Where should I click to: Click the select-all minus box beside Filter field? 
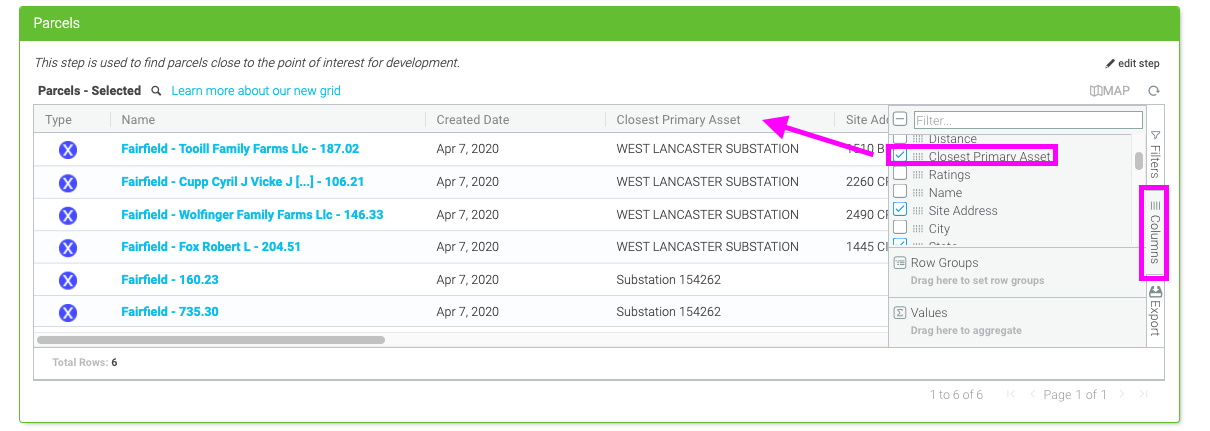point(900,119)
